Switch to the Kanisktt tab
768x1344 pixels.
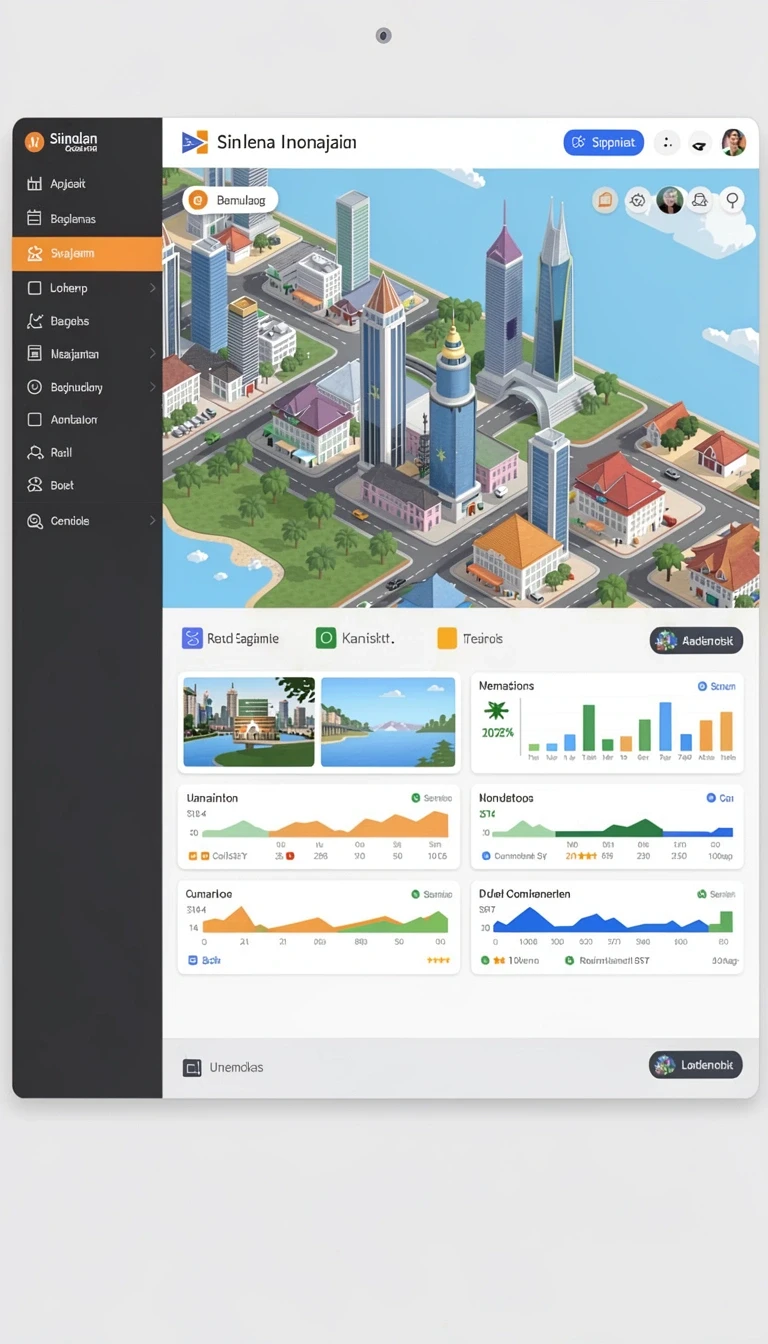coord(356,638)
